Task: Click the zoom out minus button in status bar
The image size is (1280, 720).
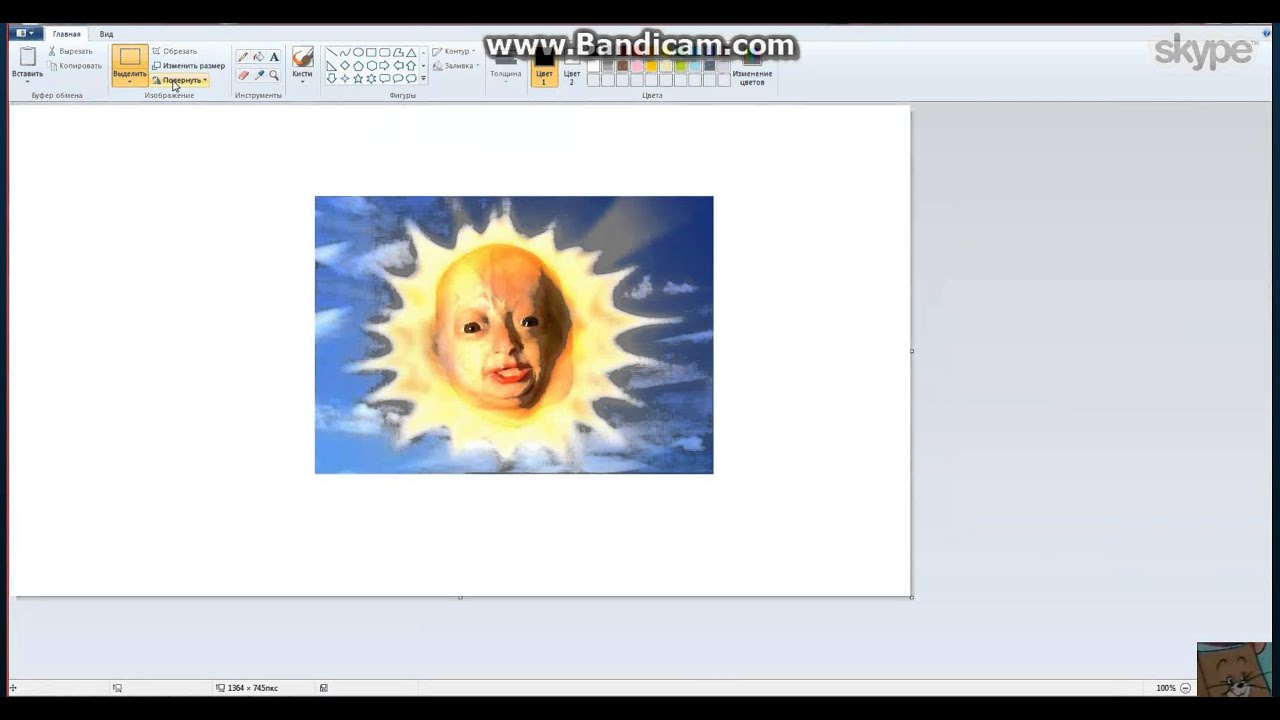Action: [1186, 688]
